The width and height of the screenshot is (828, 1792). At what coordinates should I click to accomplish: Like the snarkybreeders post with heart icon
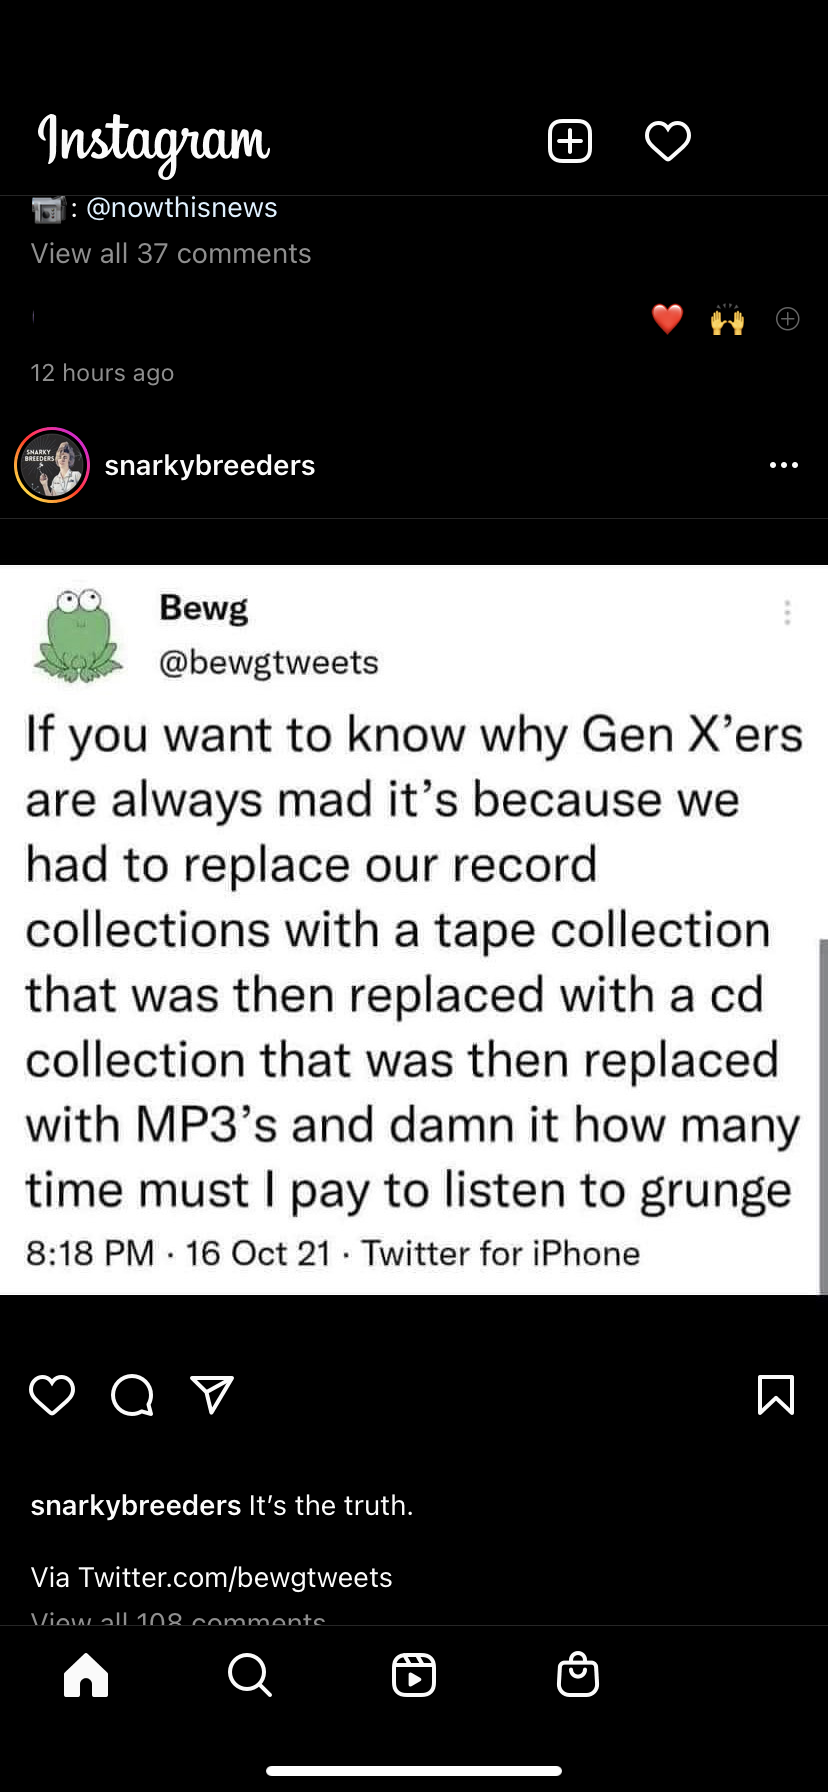(52, 1394)
